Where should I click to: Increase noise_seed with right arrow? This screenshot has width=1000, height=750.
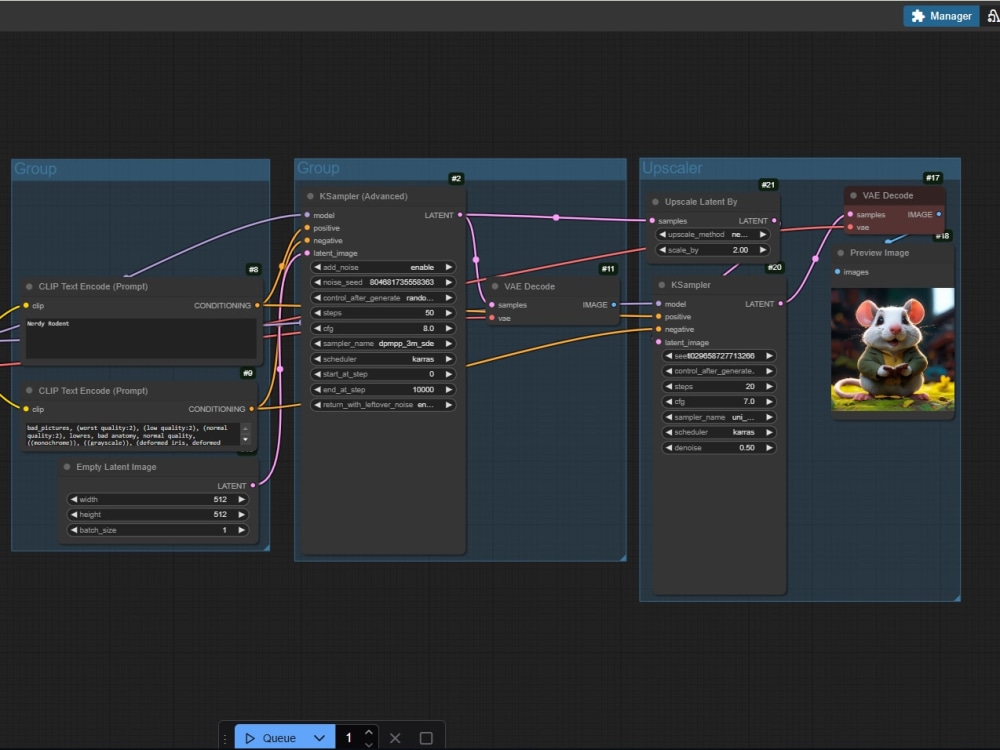point(448,283)
